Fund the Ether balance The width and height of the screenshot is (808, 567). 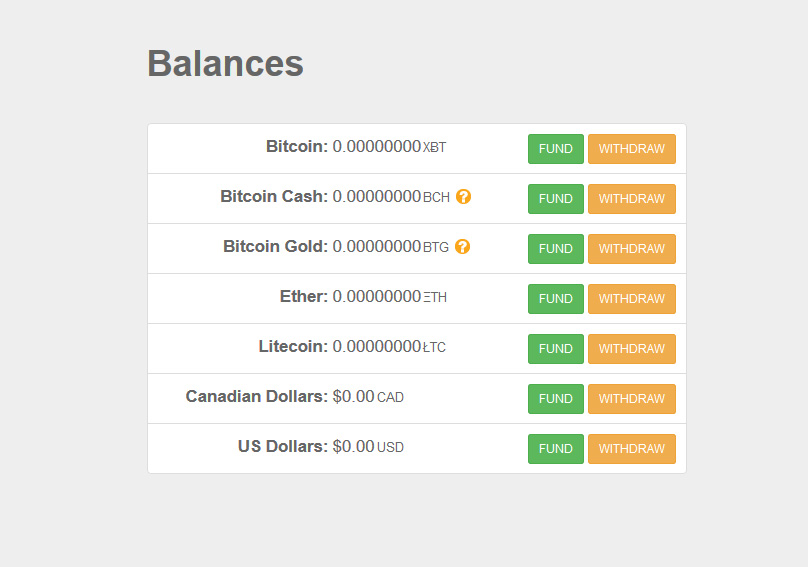click(556, 299)
